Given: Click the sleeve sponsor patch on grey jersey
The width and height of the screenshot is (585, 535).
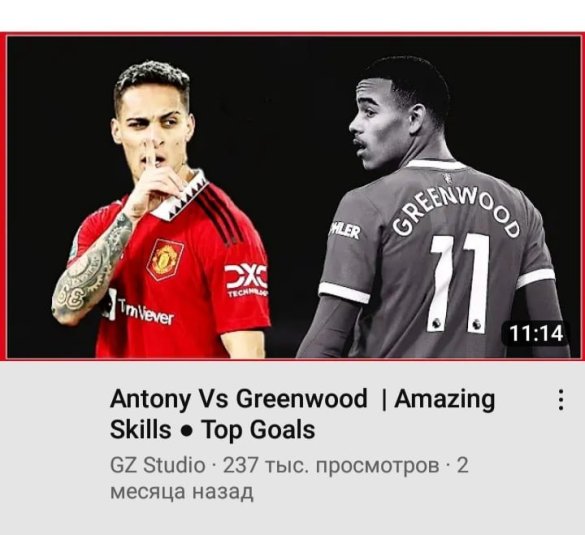Looking at the screenshot, I should coord(345,231).
